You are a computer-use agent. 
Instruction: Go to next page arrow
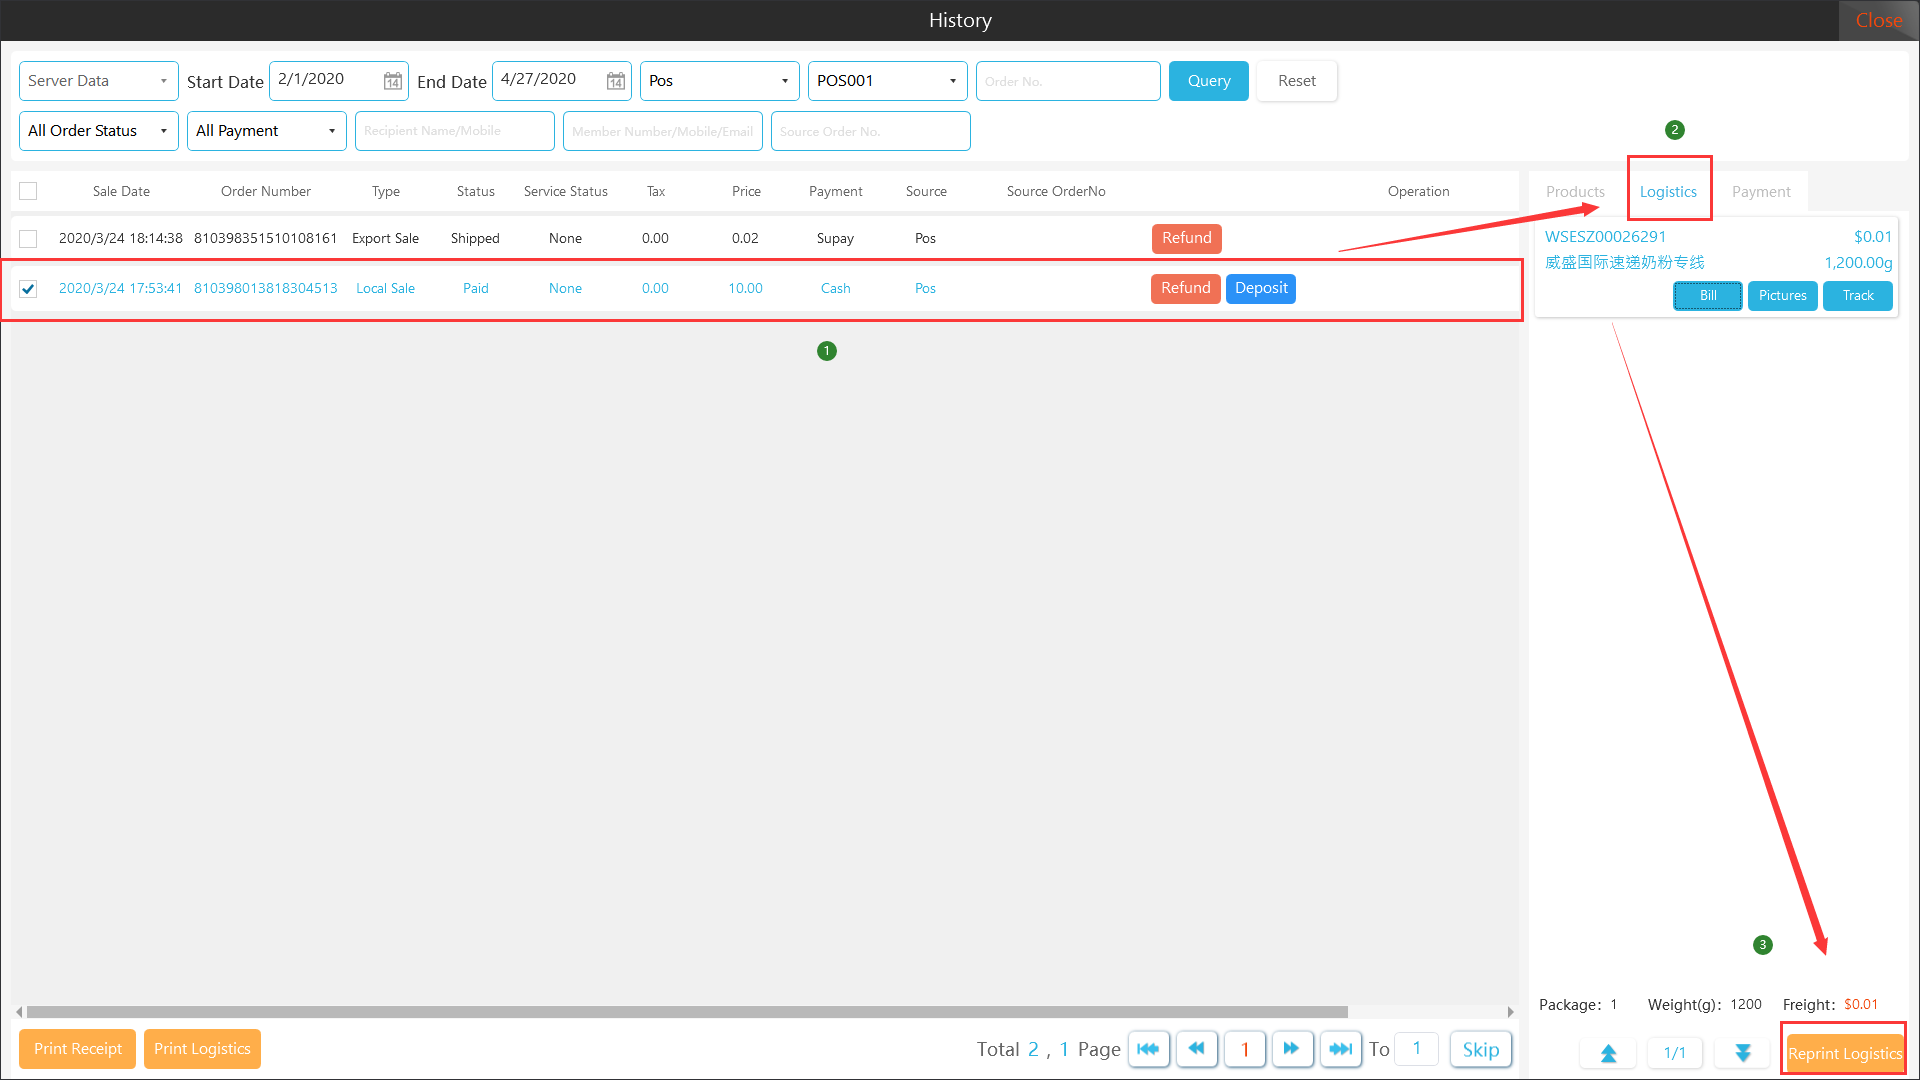[x=1291, y=1049]
